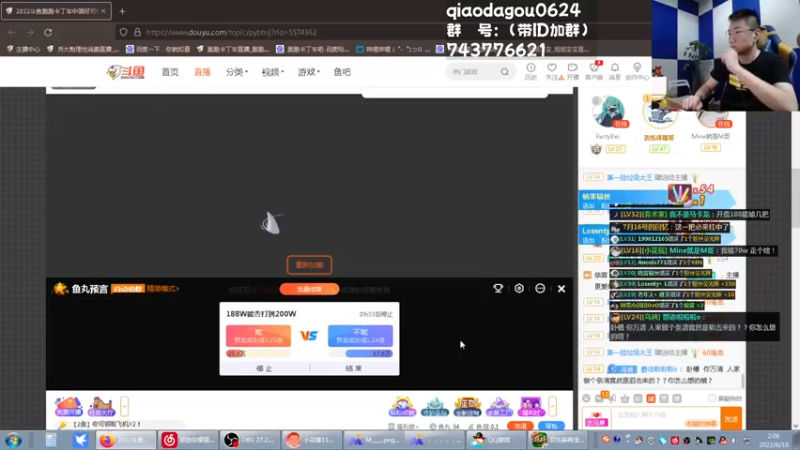800x450 pixels.
Task: Click the 自动隐藏 orange badge
Action: pyautogui.click(x=128, y=289)
